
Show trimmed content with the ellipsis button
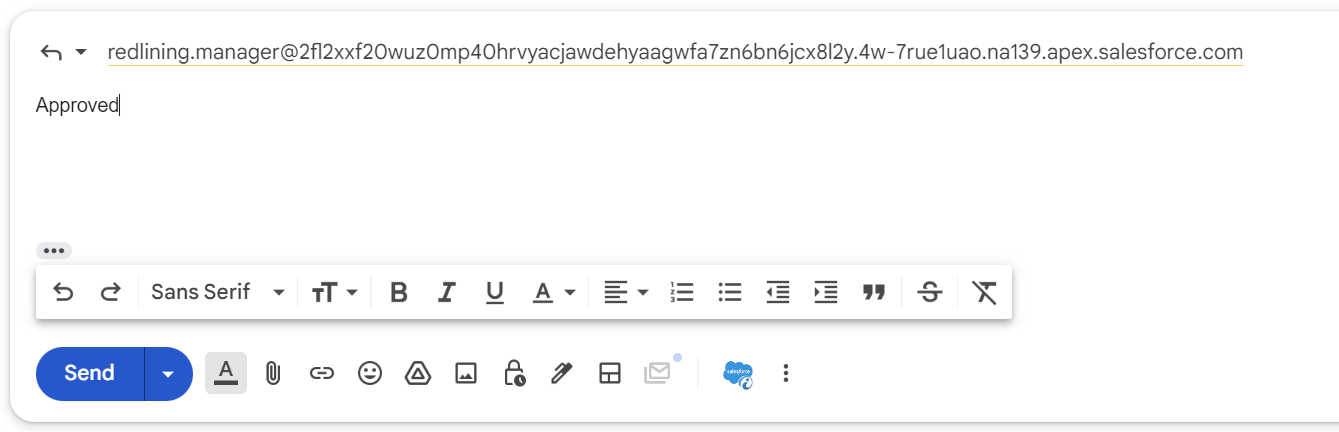[x=54, y=251]
